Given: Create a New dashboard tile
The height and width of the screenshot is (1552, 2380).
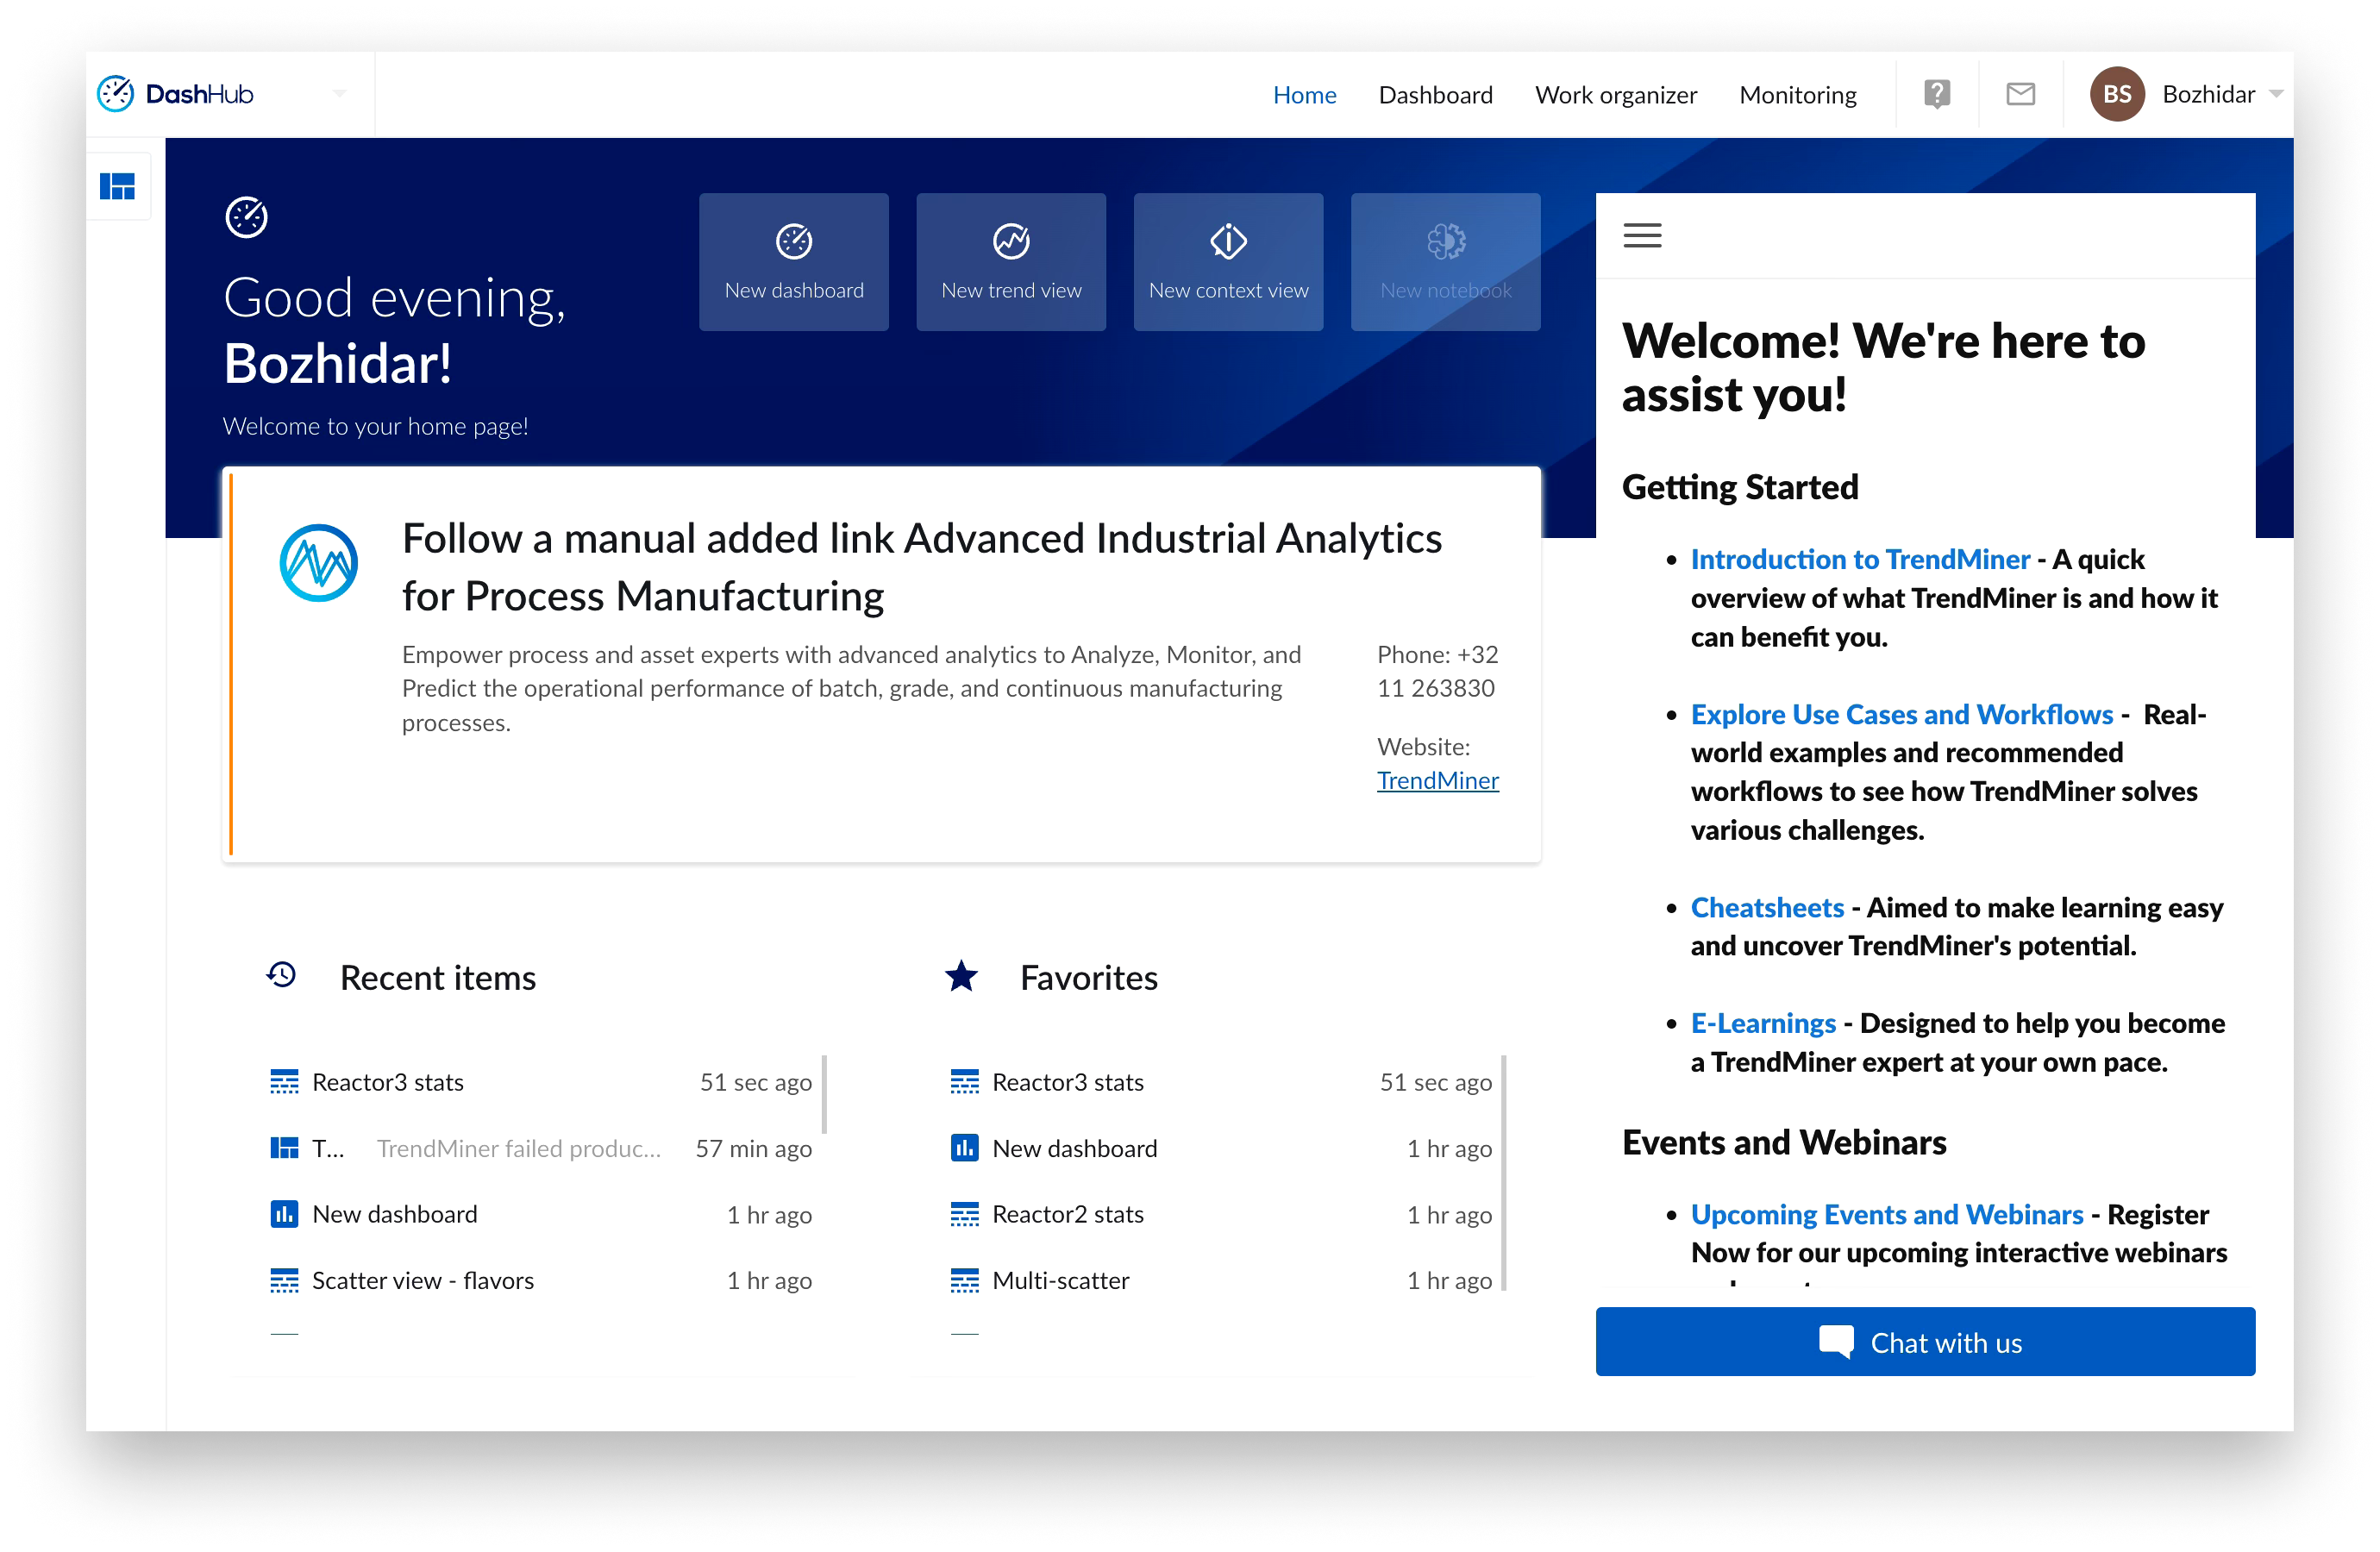Looking at the screenshot, I should (793, 262).
